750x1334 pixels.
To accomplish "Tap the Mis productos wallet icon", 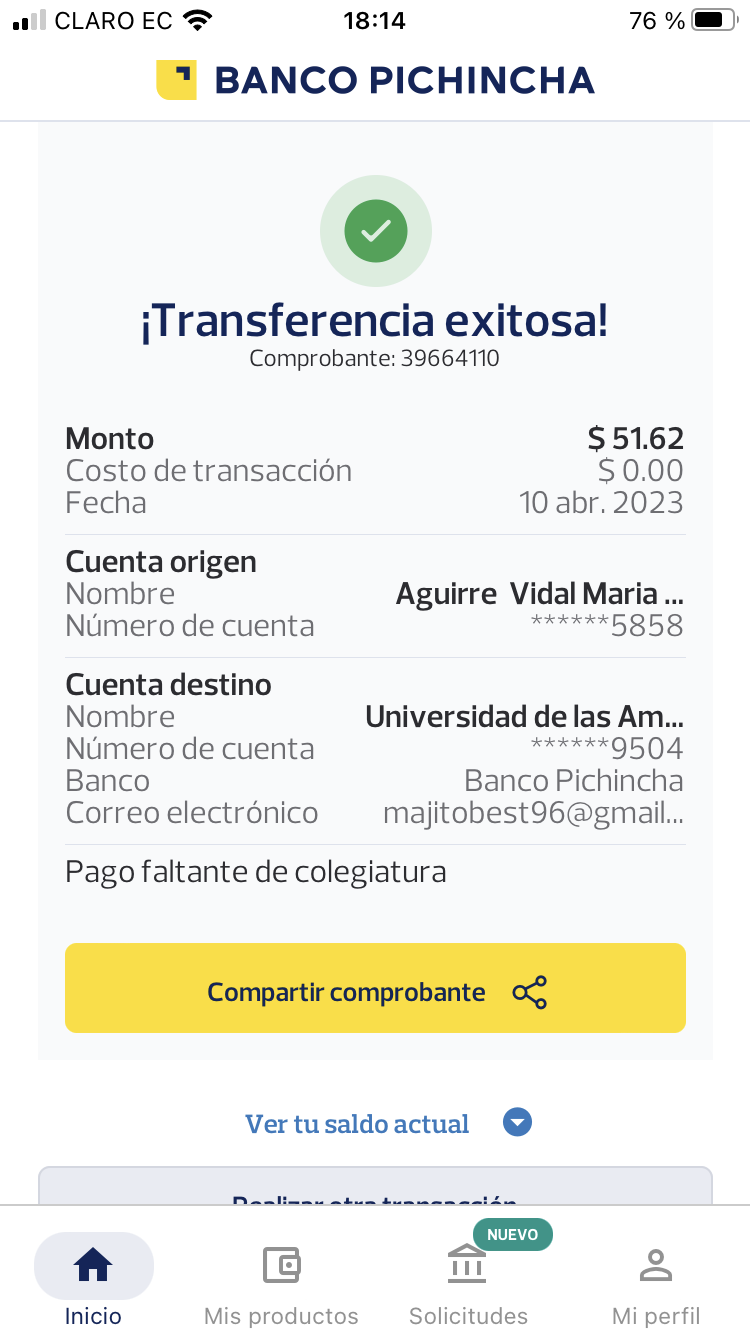I will (281, 1266).
